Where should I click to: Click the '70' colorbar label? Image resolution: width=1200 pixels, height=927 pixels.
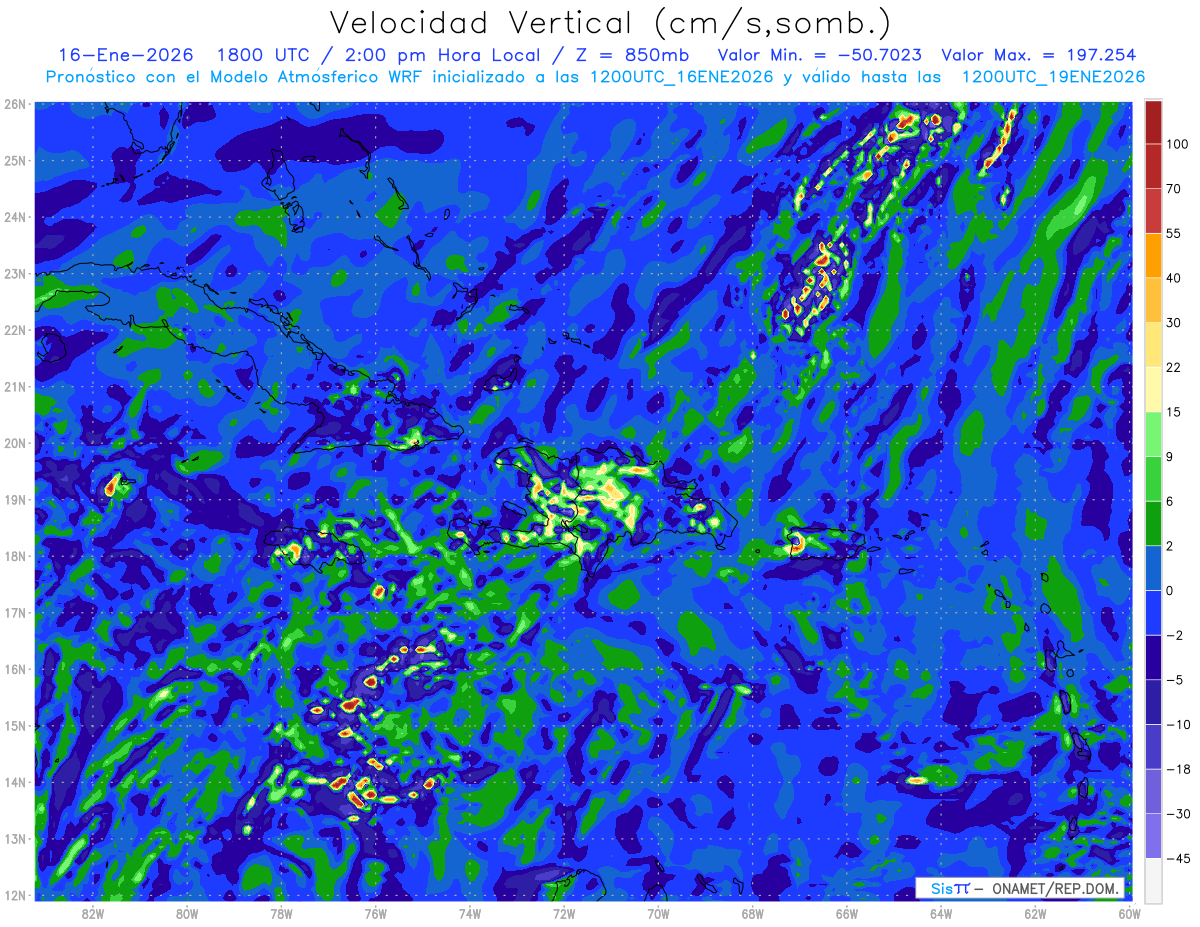pos(1174,189)
